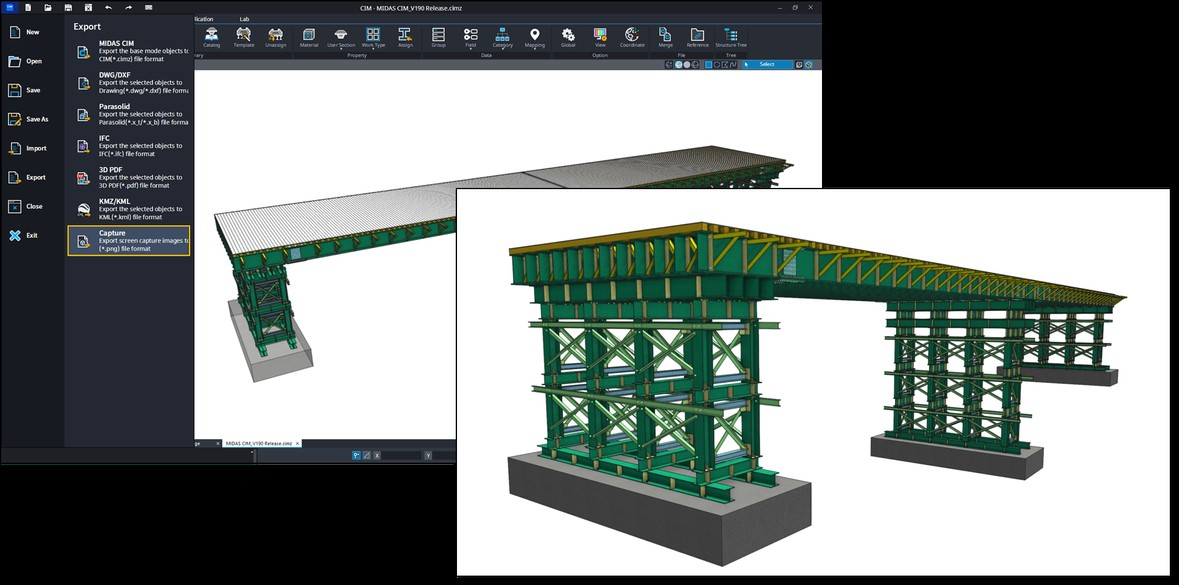Open the Material tool
Viewport: 1179px width, 585px height.
[307, 38]
